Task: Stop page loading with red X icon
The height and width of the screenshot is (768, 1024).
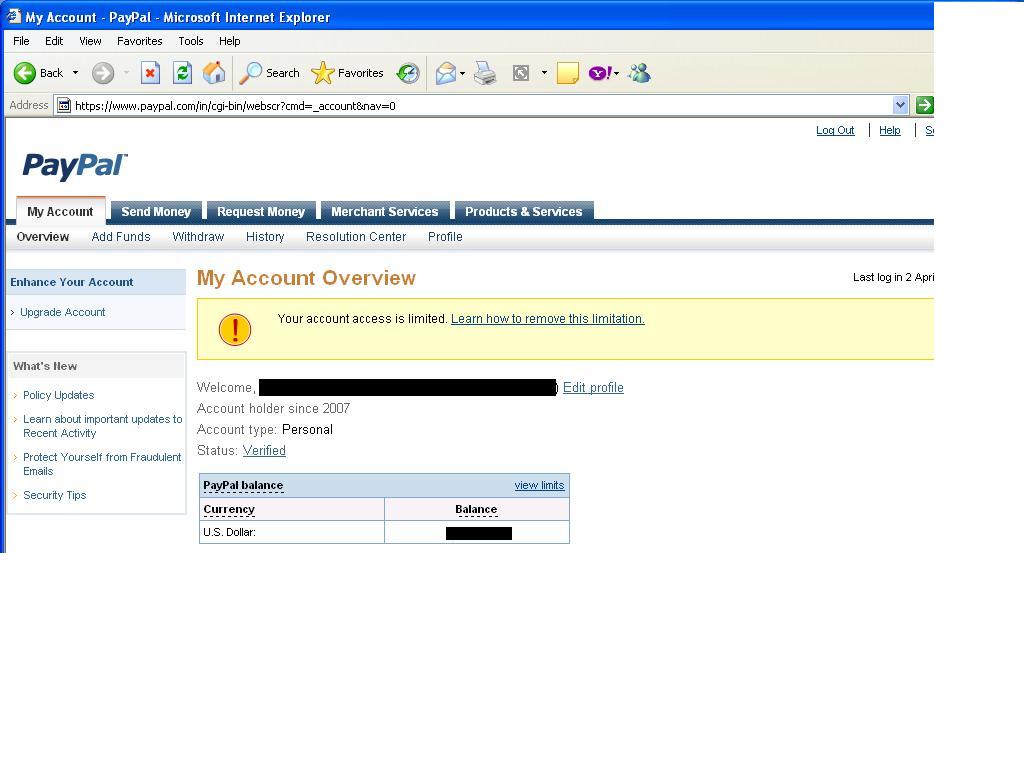Action: 150,73
